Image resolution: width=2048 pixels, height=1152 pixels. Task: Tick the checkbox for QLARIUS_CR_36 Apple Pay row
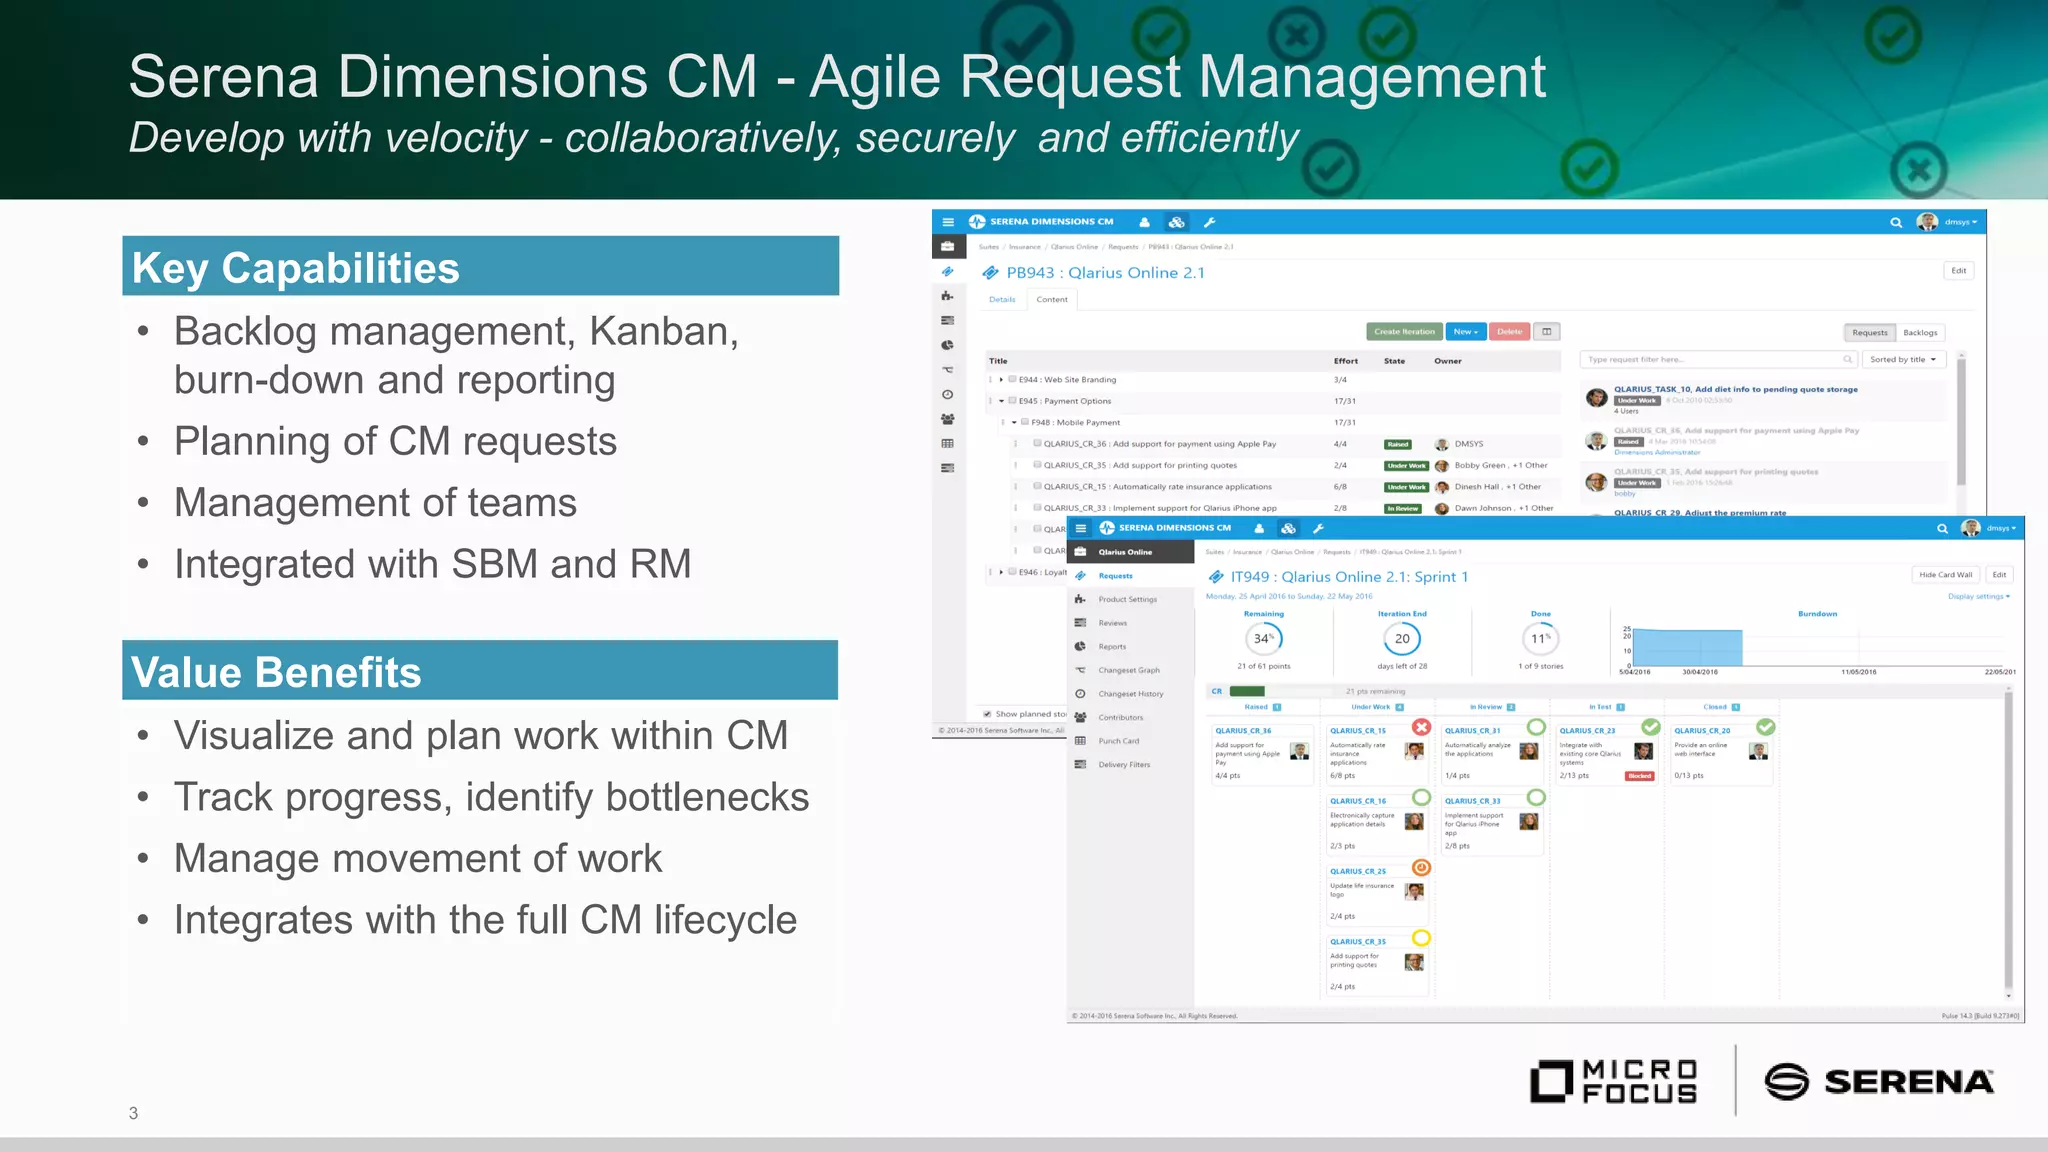tap(1037, 443)
